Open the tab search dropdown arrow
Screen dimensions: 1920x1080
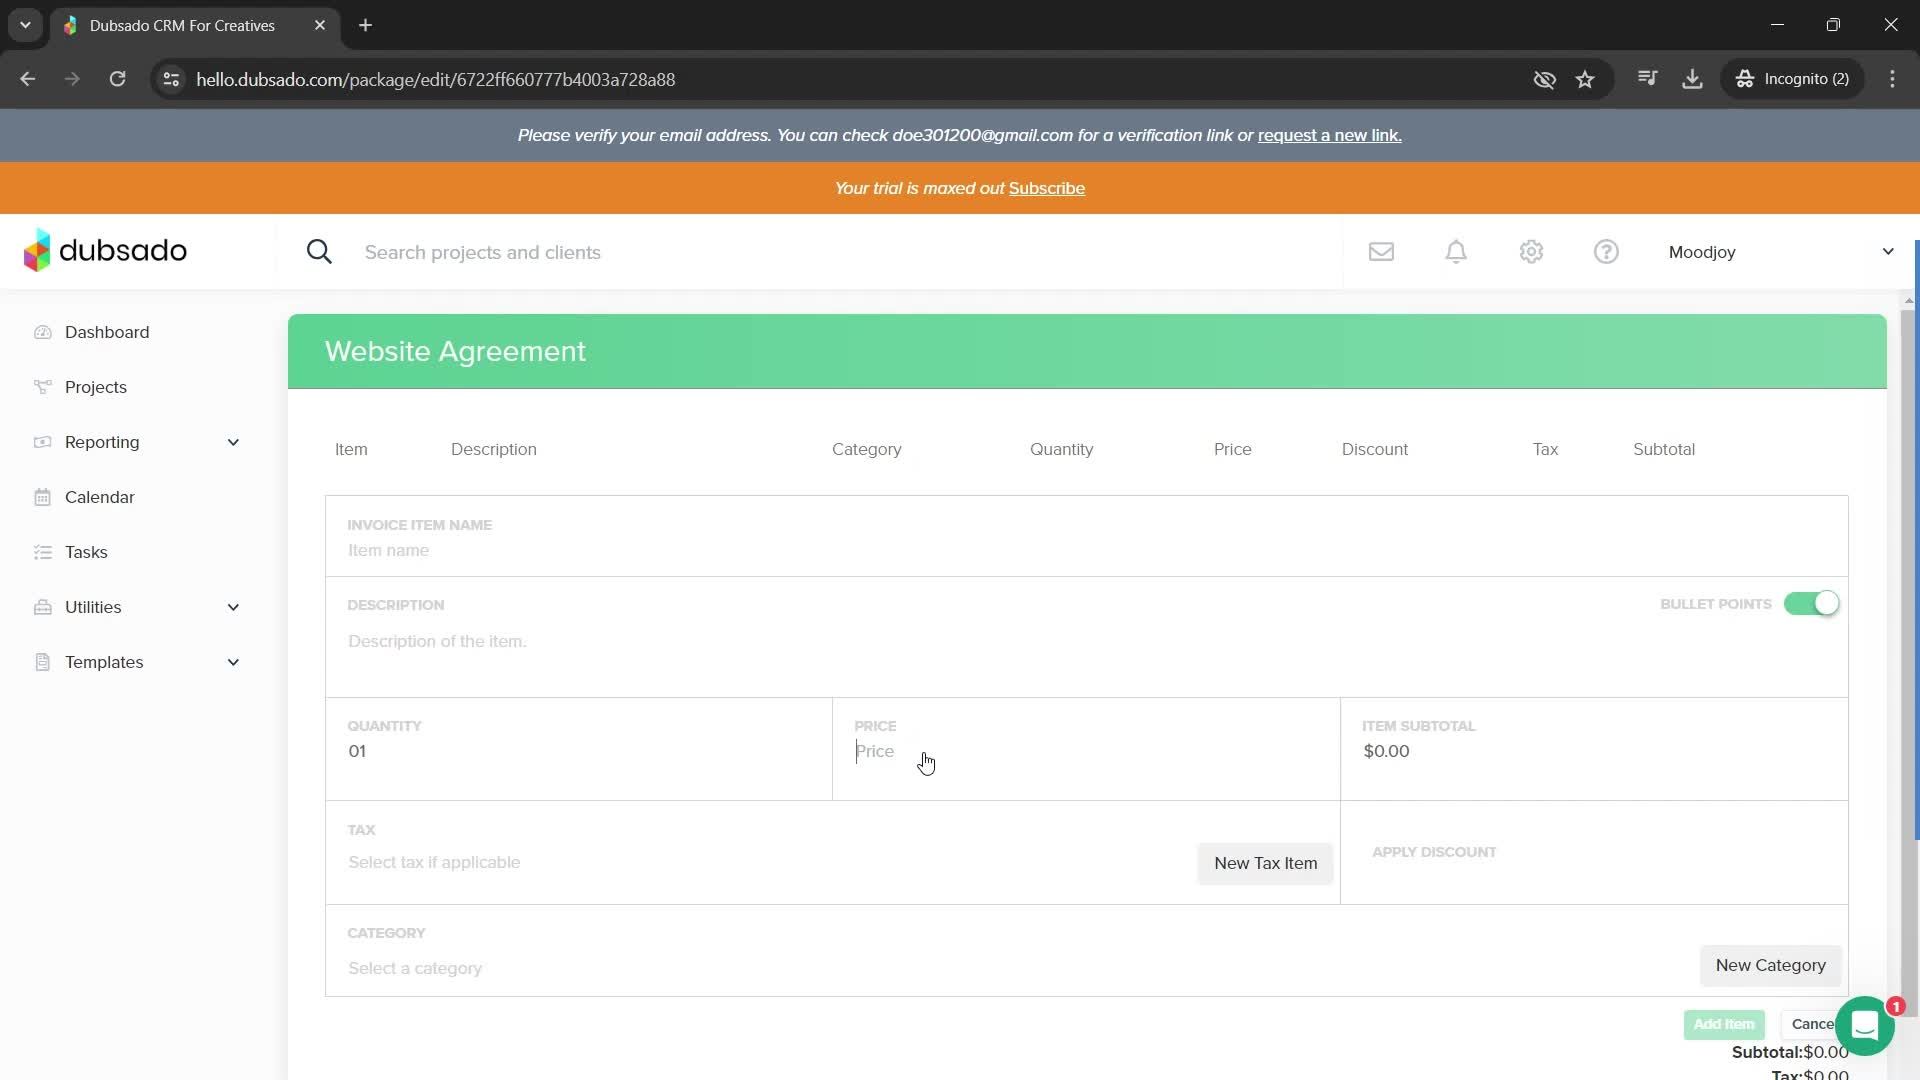coord(25,25)
